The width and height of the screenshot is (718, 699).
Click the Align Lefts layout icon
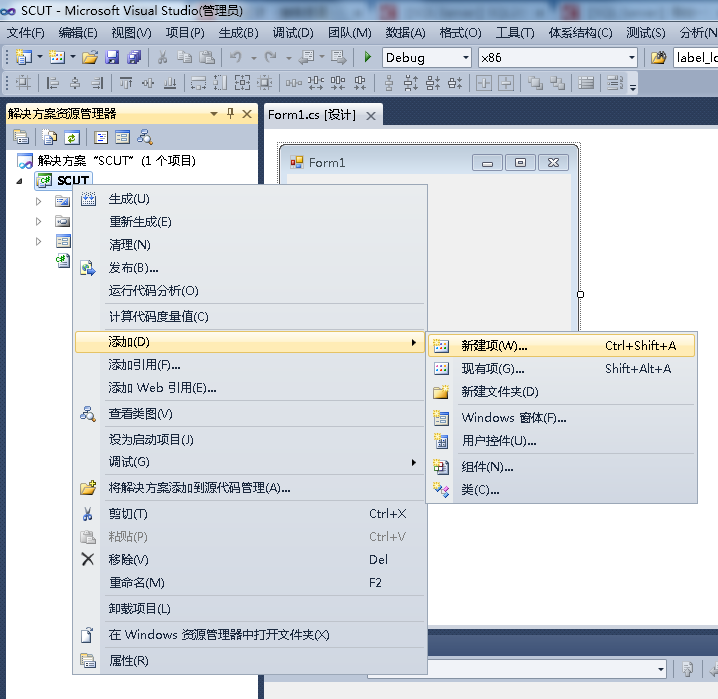[53, 83]
